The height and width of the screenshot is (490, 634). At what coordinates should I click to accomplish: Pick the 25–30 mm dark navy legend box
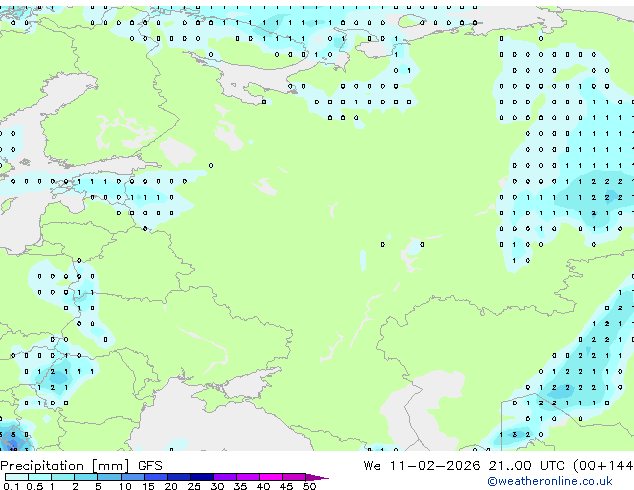(x=202, y=477)
